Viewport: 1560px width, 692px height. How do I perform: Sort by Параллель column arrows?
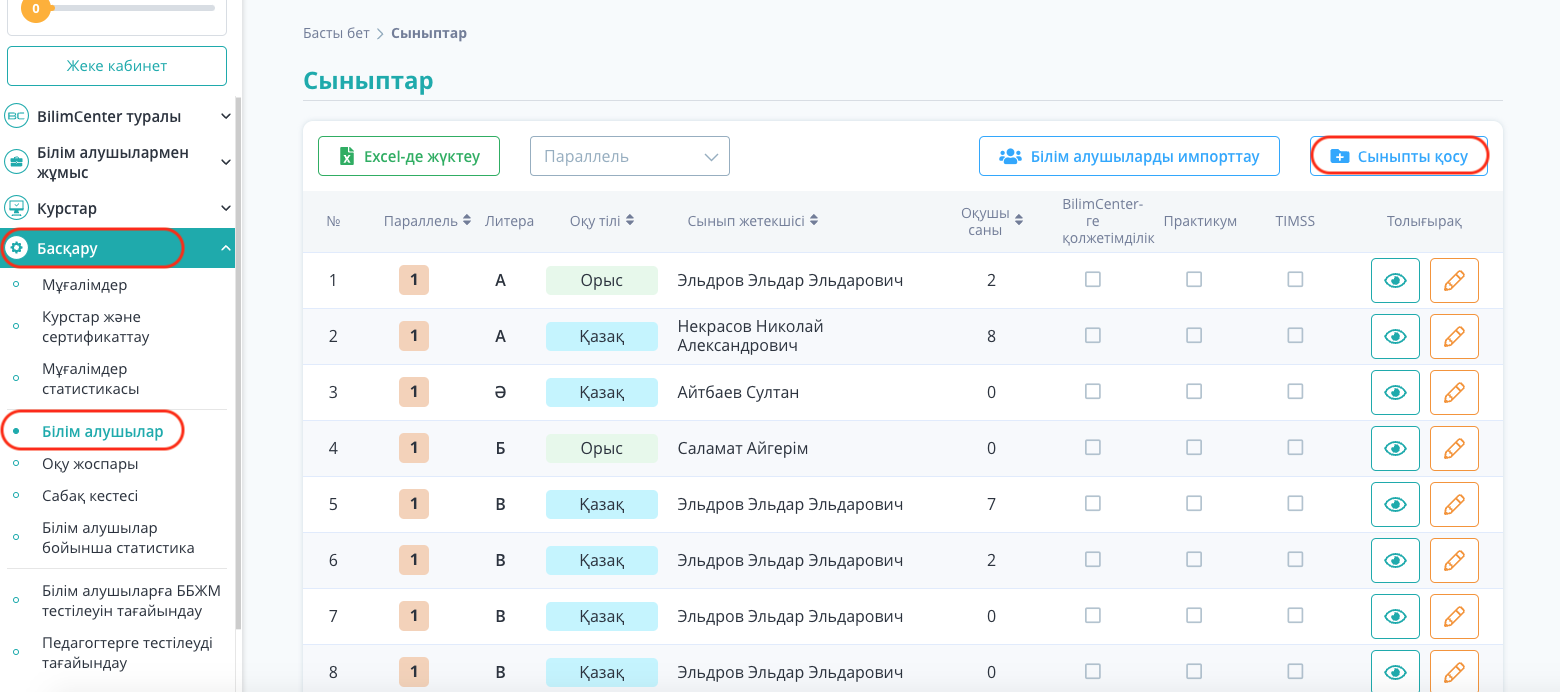[467, 221]
